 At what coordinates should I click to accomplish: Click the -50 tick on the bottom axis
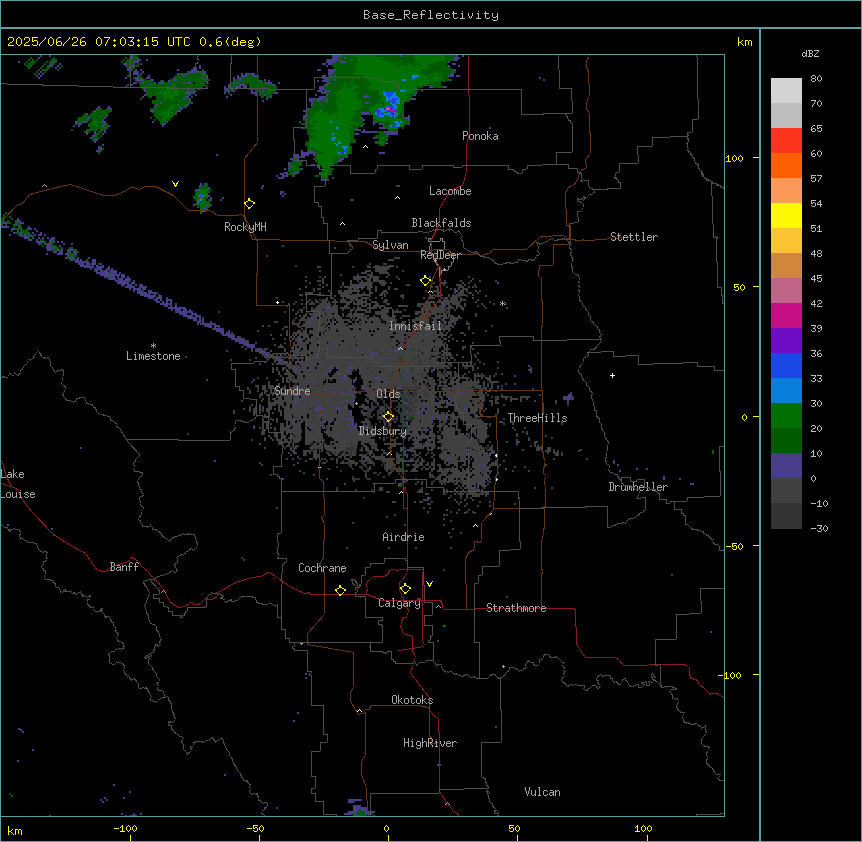pos(255,828)
